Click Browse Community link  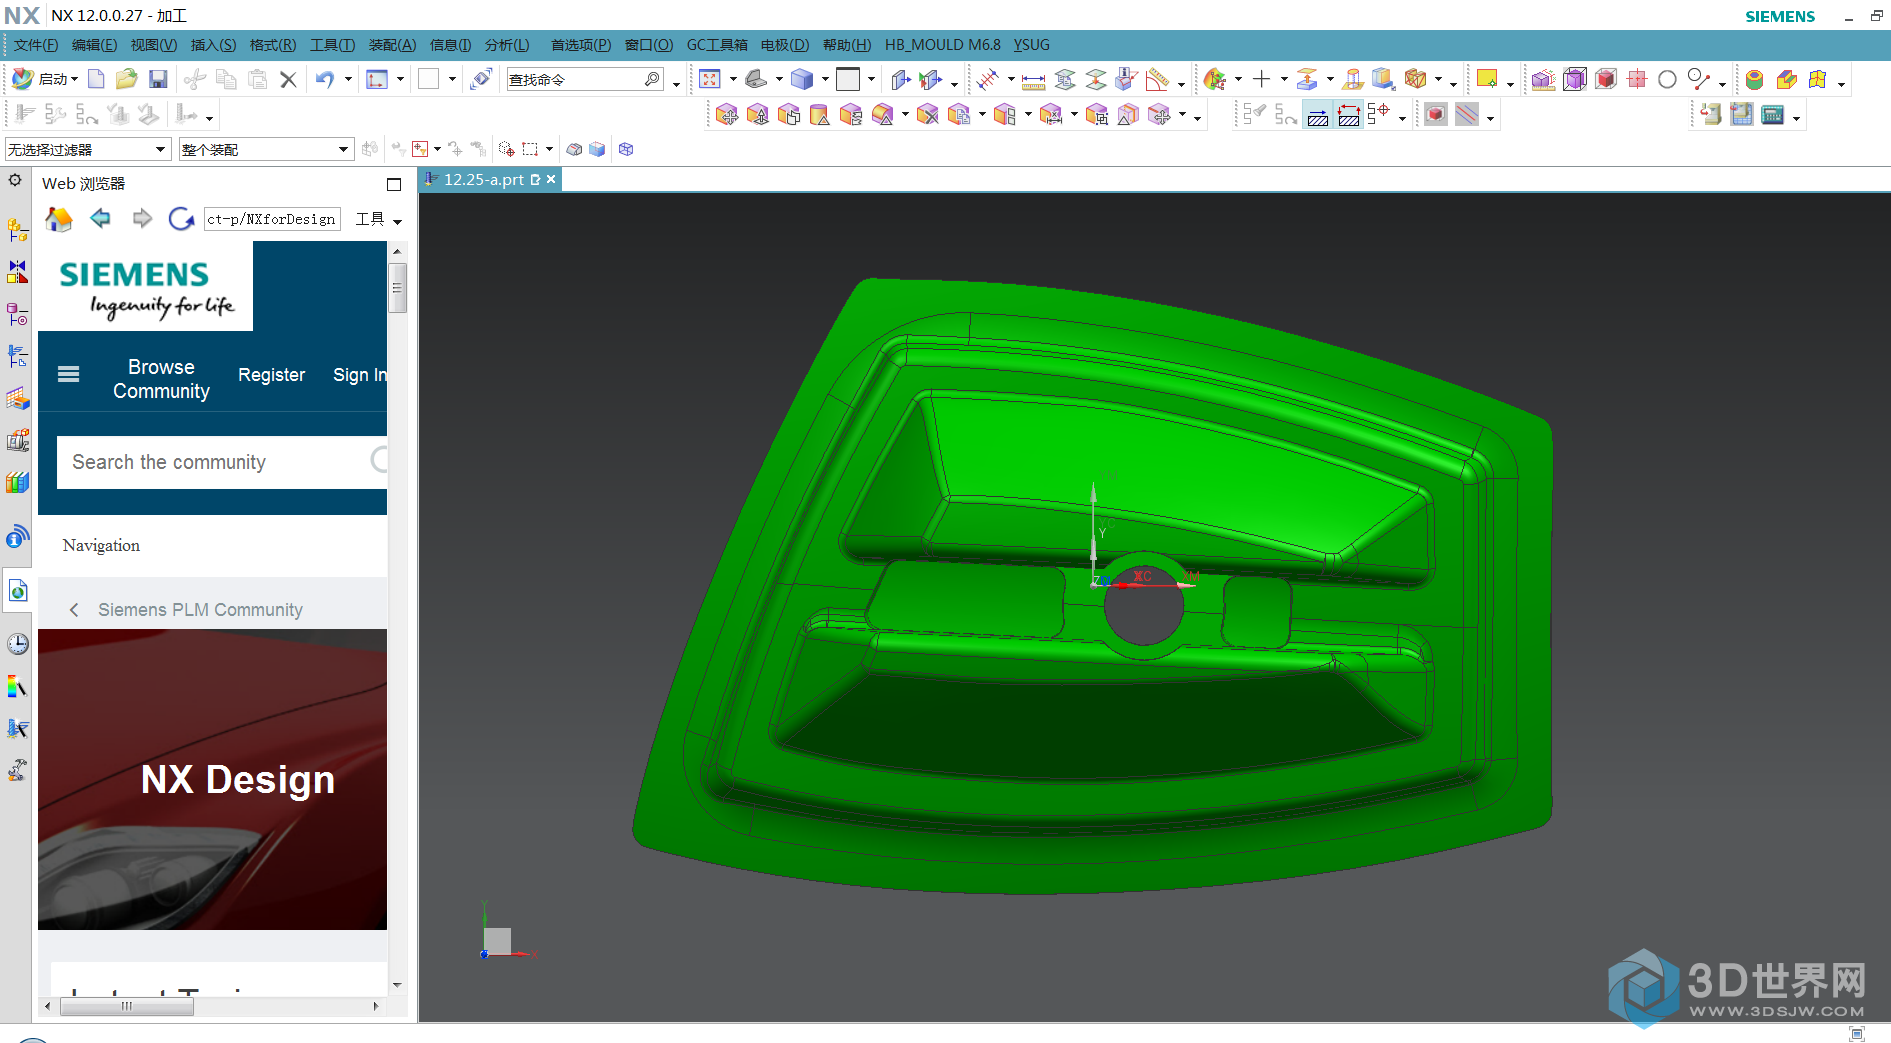coord(161,379)
